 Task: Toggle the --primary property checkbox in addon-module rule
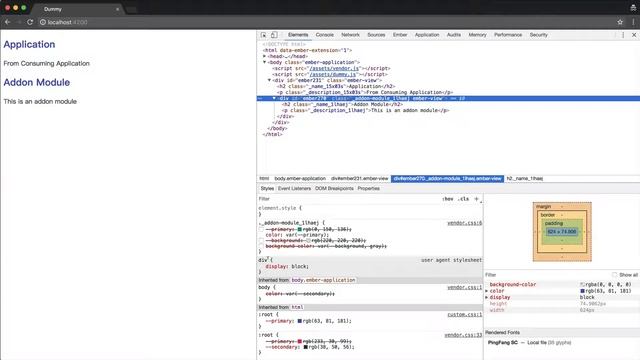click(261, 229)
